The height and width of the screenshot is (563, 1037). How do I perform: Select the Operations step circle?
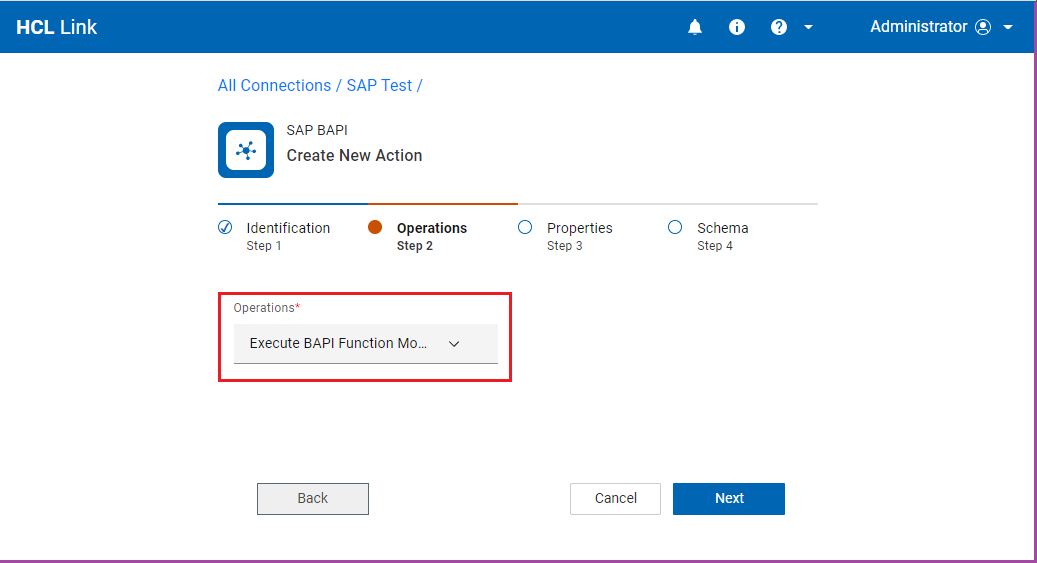click(x=375, y=227)
